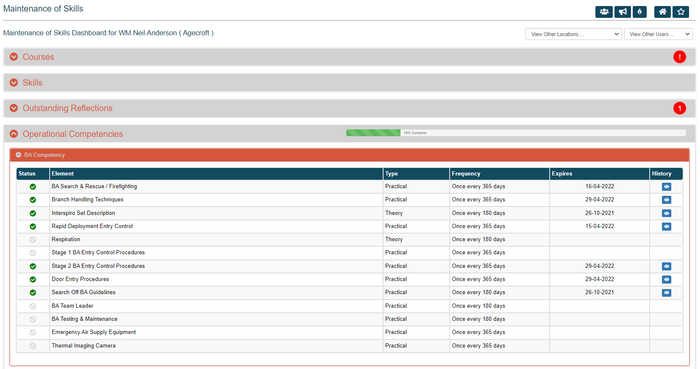Open View Other Users dropdown
This screenshot has width=700, height=369.
coord(658,34)
